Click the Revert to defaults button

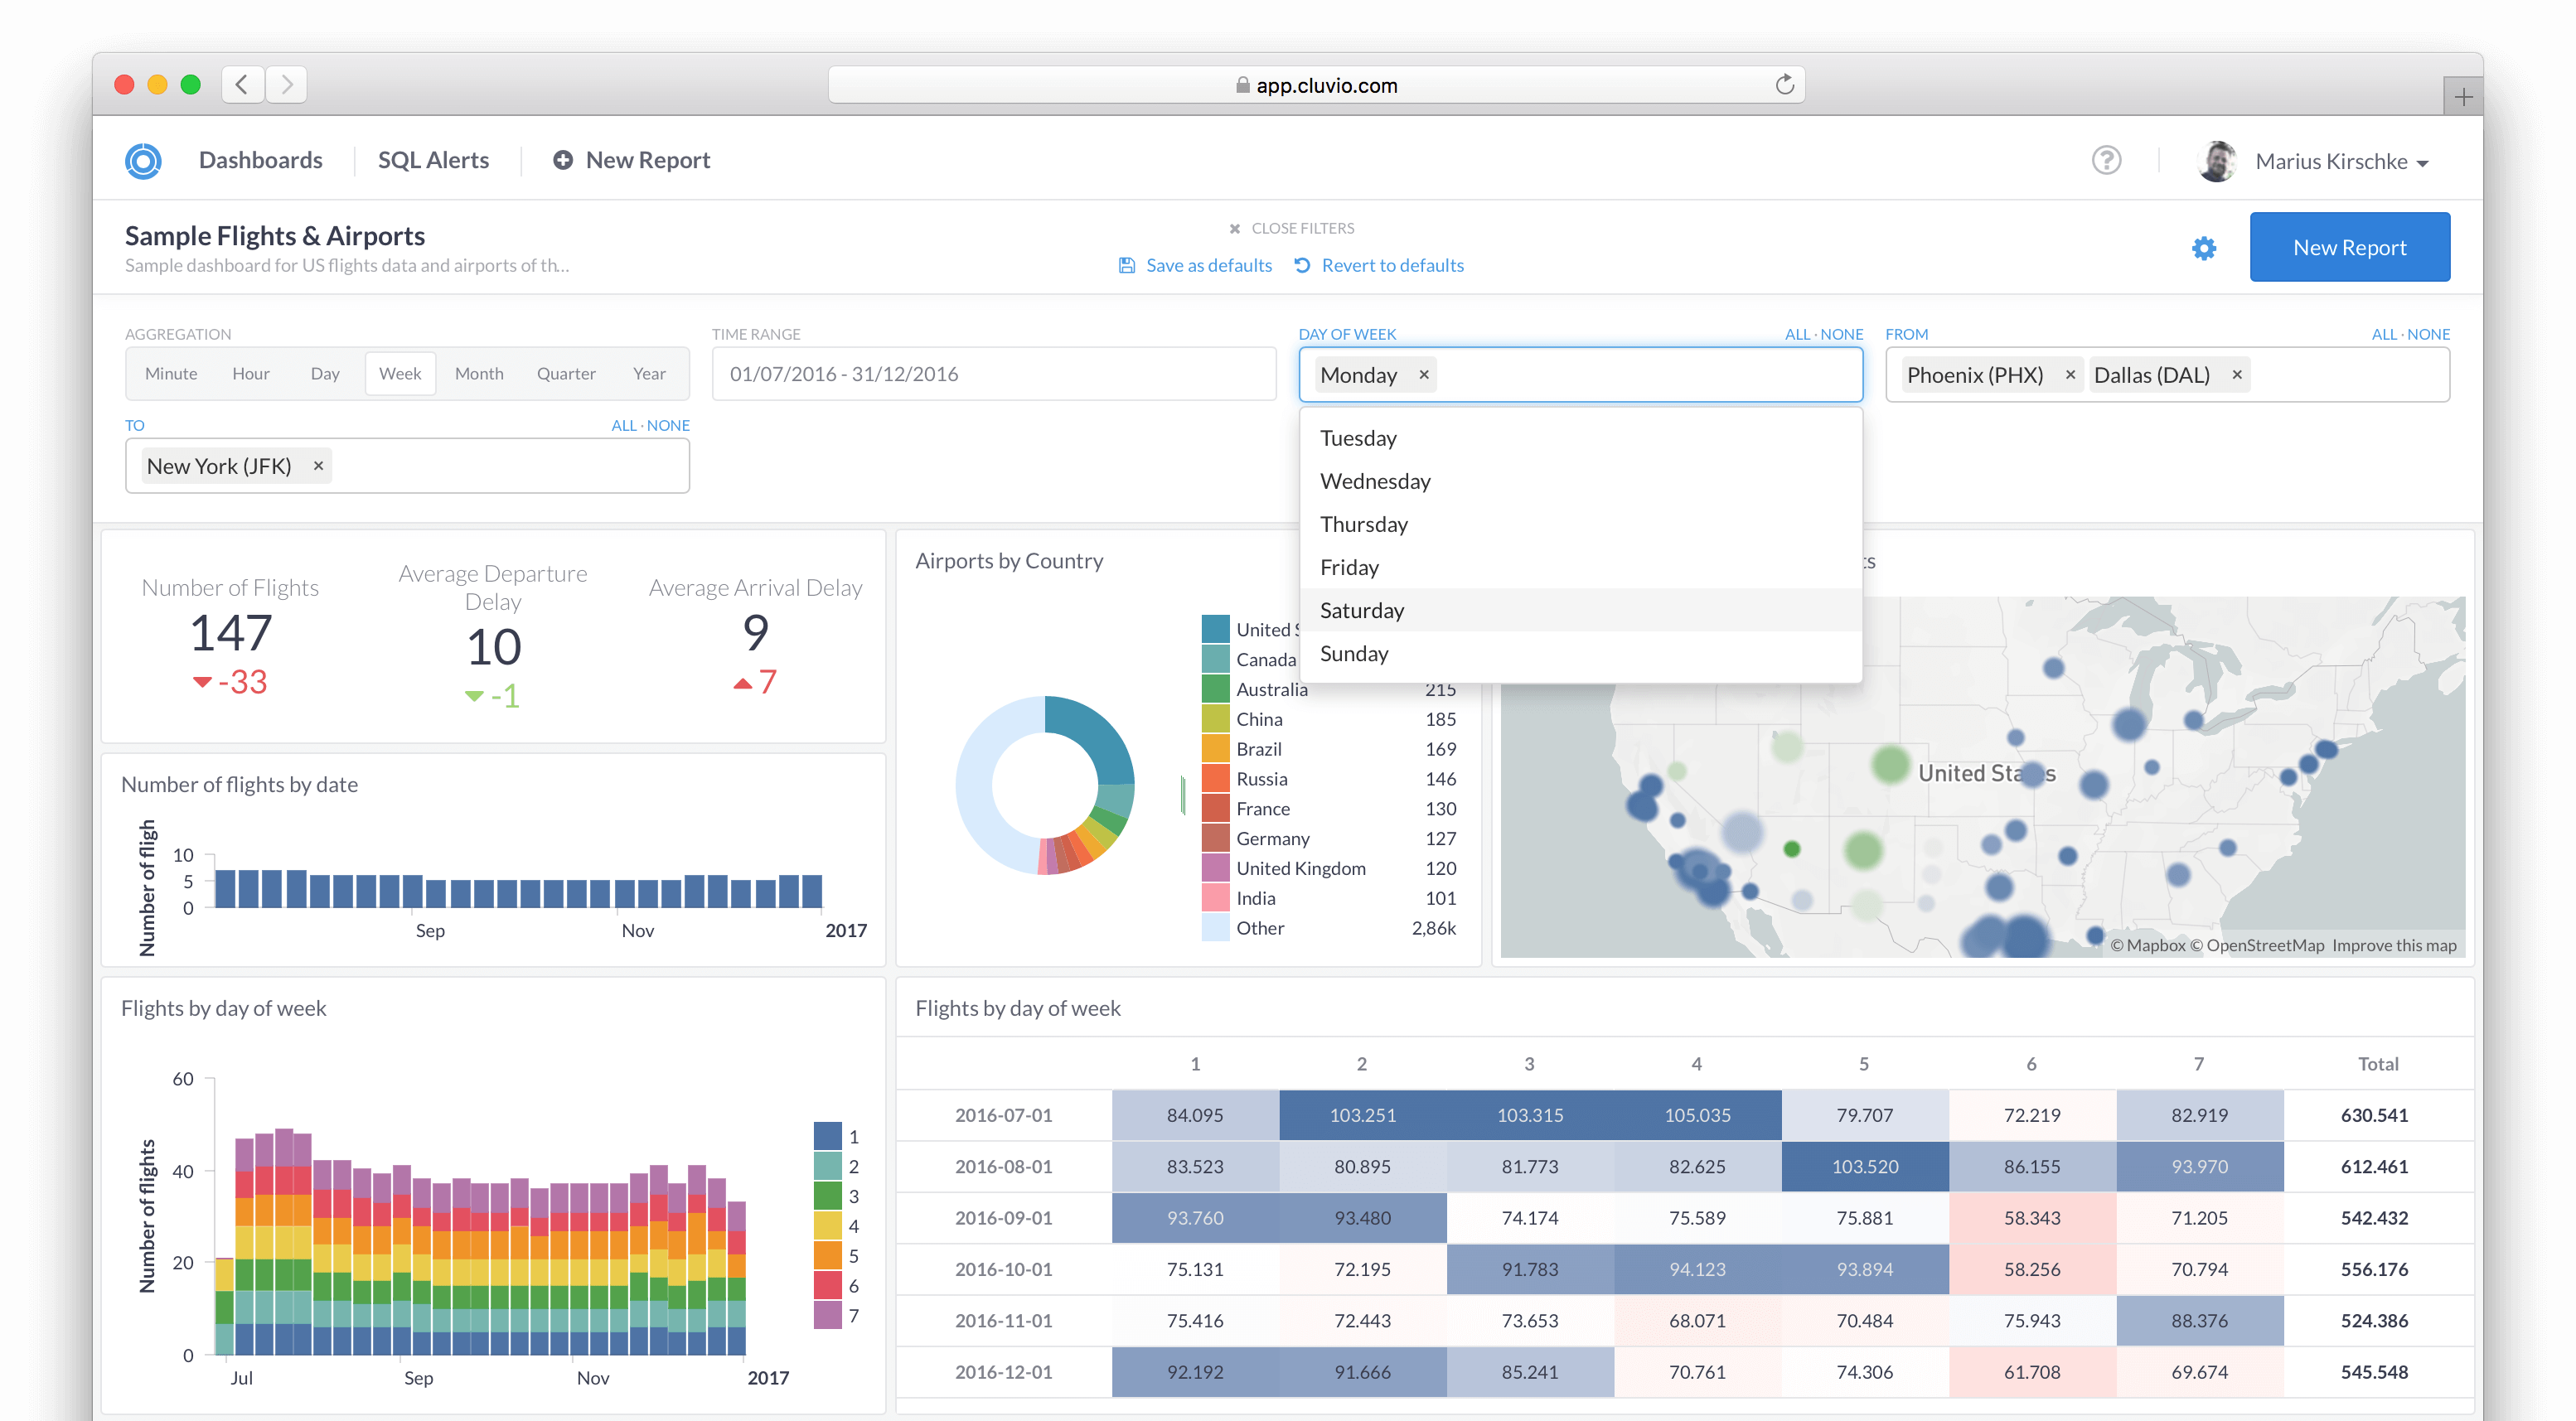click(1392, 266)
